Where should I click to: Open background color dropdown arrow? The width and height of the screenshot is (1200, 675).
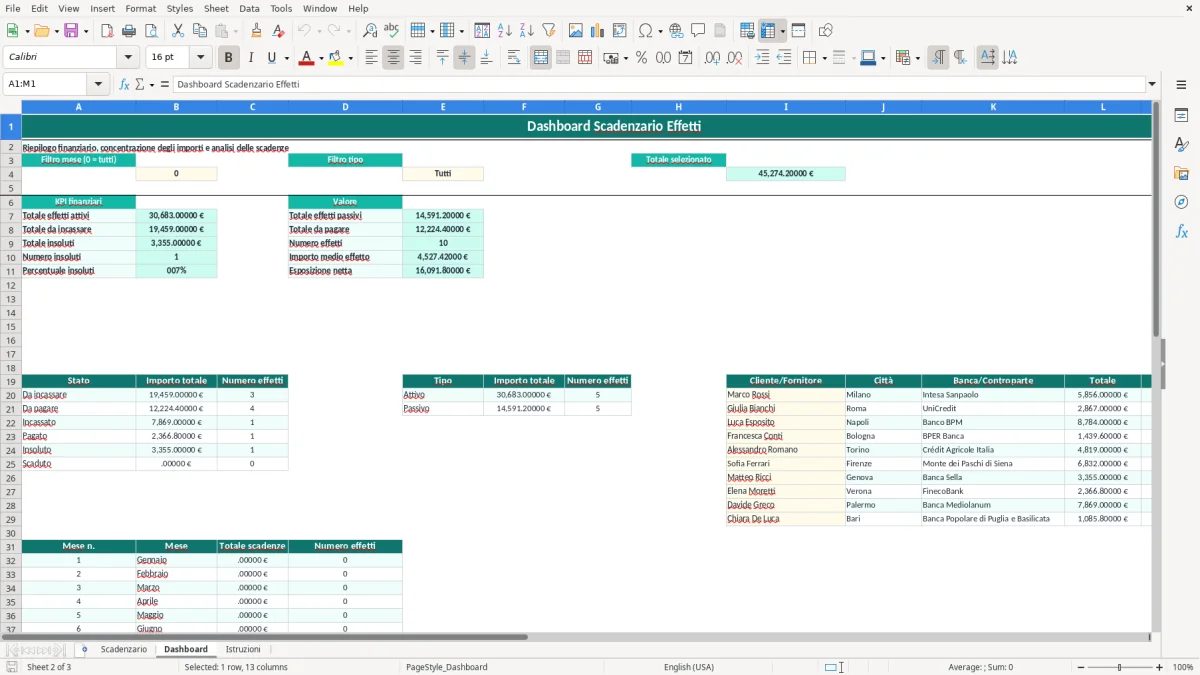point(350,58)
